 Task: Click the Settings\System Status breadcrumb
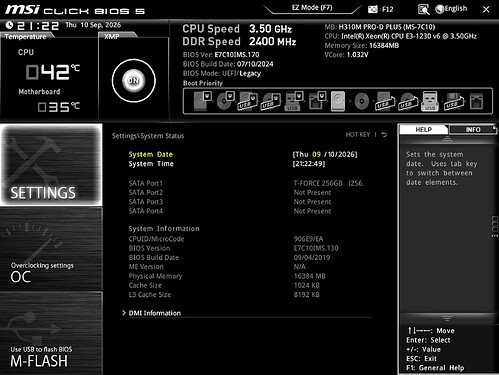(x=148, y=136)
